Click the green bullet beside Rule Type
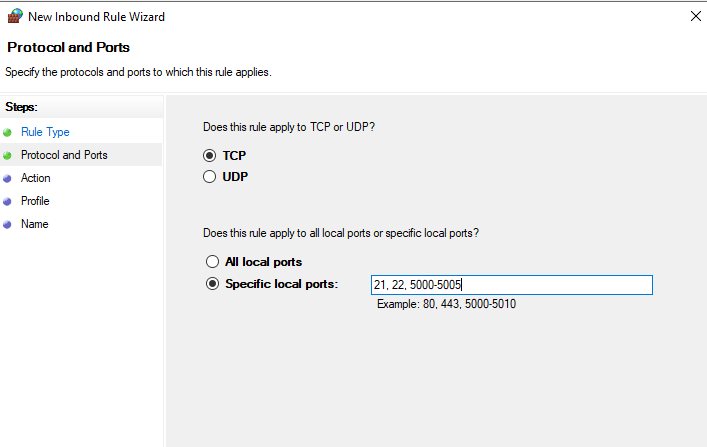Viewport: 707px width, 447px height. pos(7,133)
